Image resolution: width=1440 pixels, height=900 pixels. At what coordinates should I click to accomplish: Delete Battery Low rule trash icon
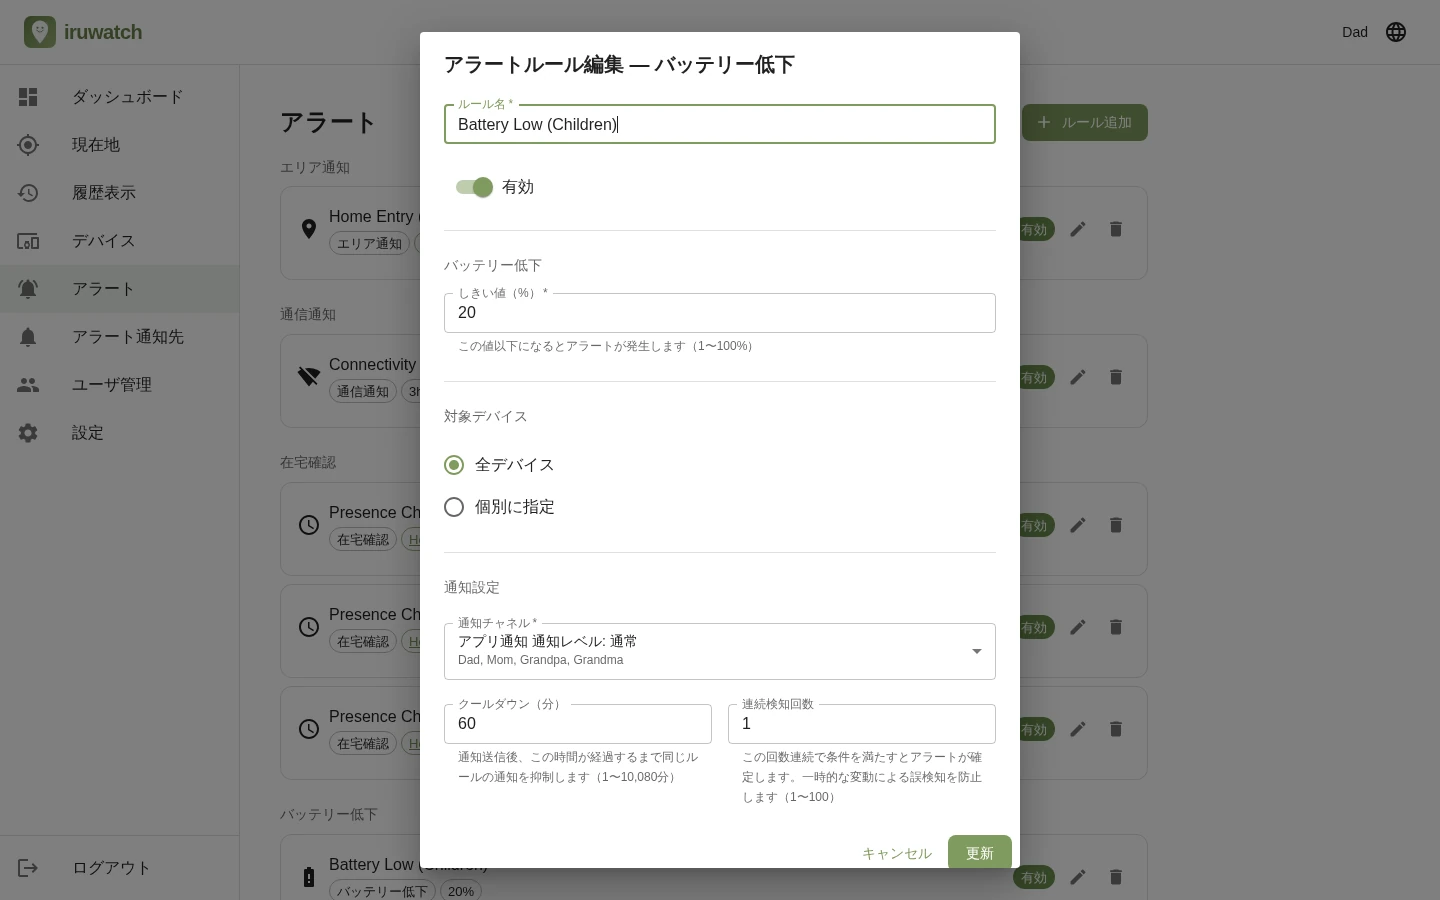point(1116,877)
